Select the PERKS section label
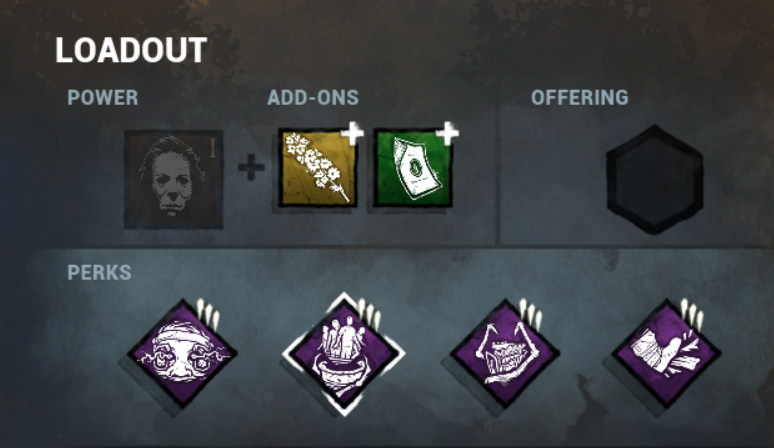Viewport: 774px width, 448px height. click(x=99, y=272)
